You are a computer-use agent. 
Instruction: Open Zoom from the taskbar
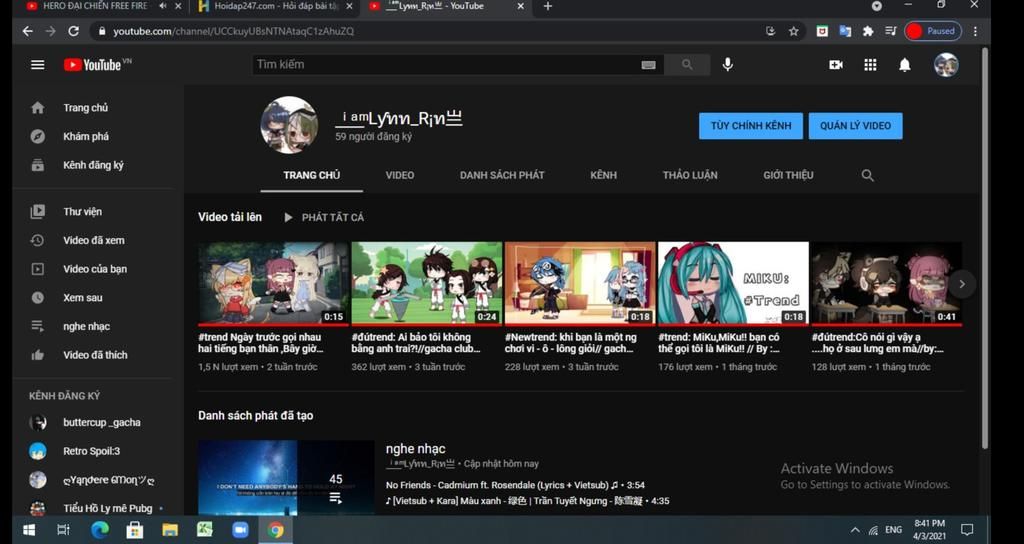tap(240, 530)
